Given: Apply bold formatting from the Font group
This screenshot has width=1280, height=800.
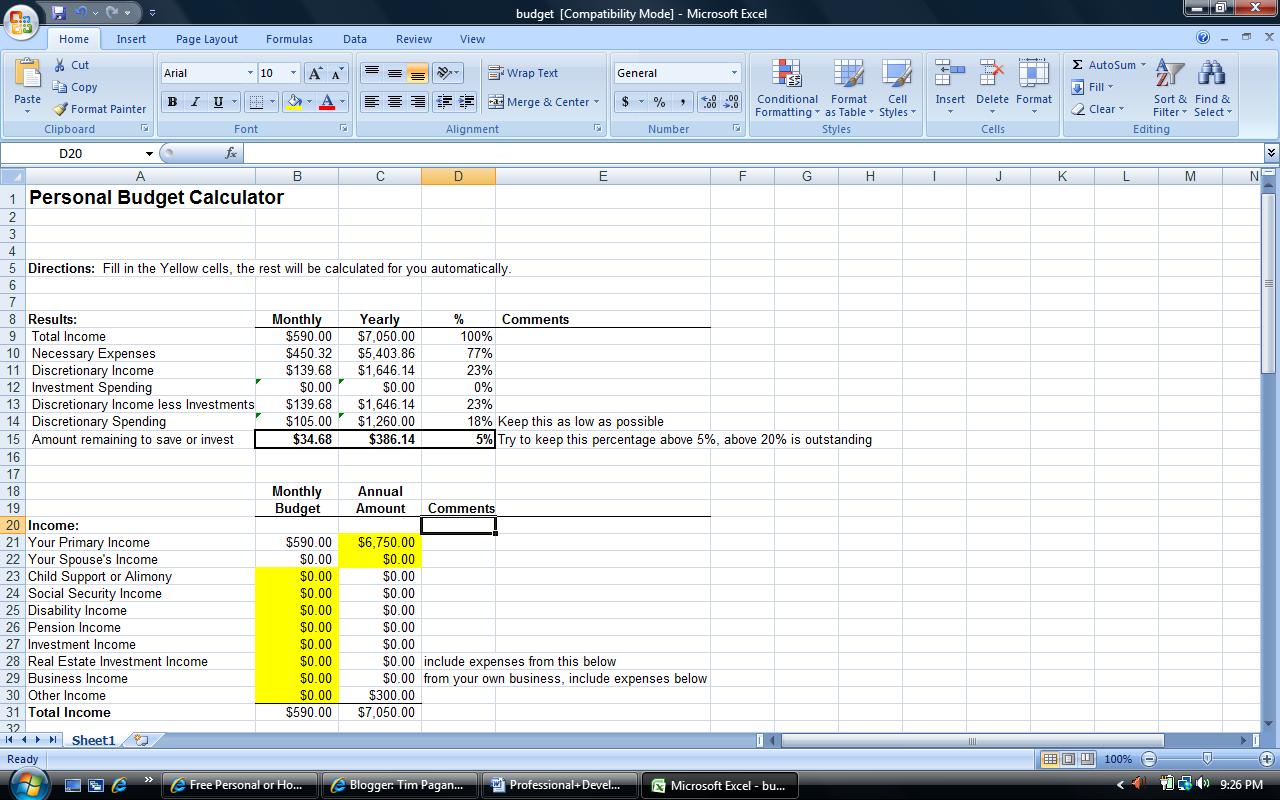Looking at the screenshot, I should [171, 103].
